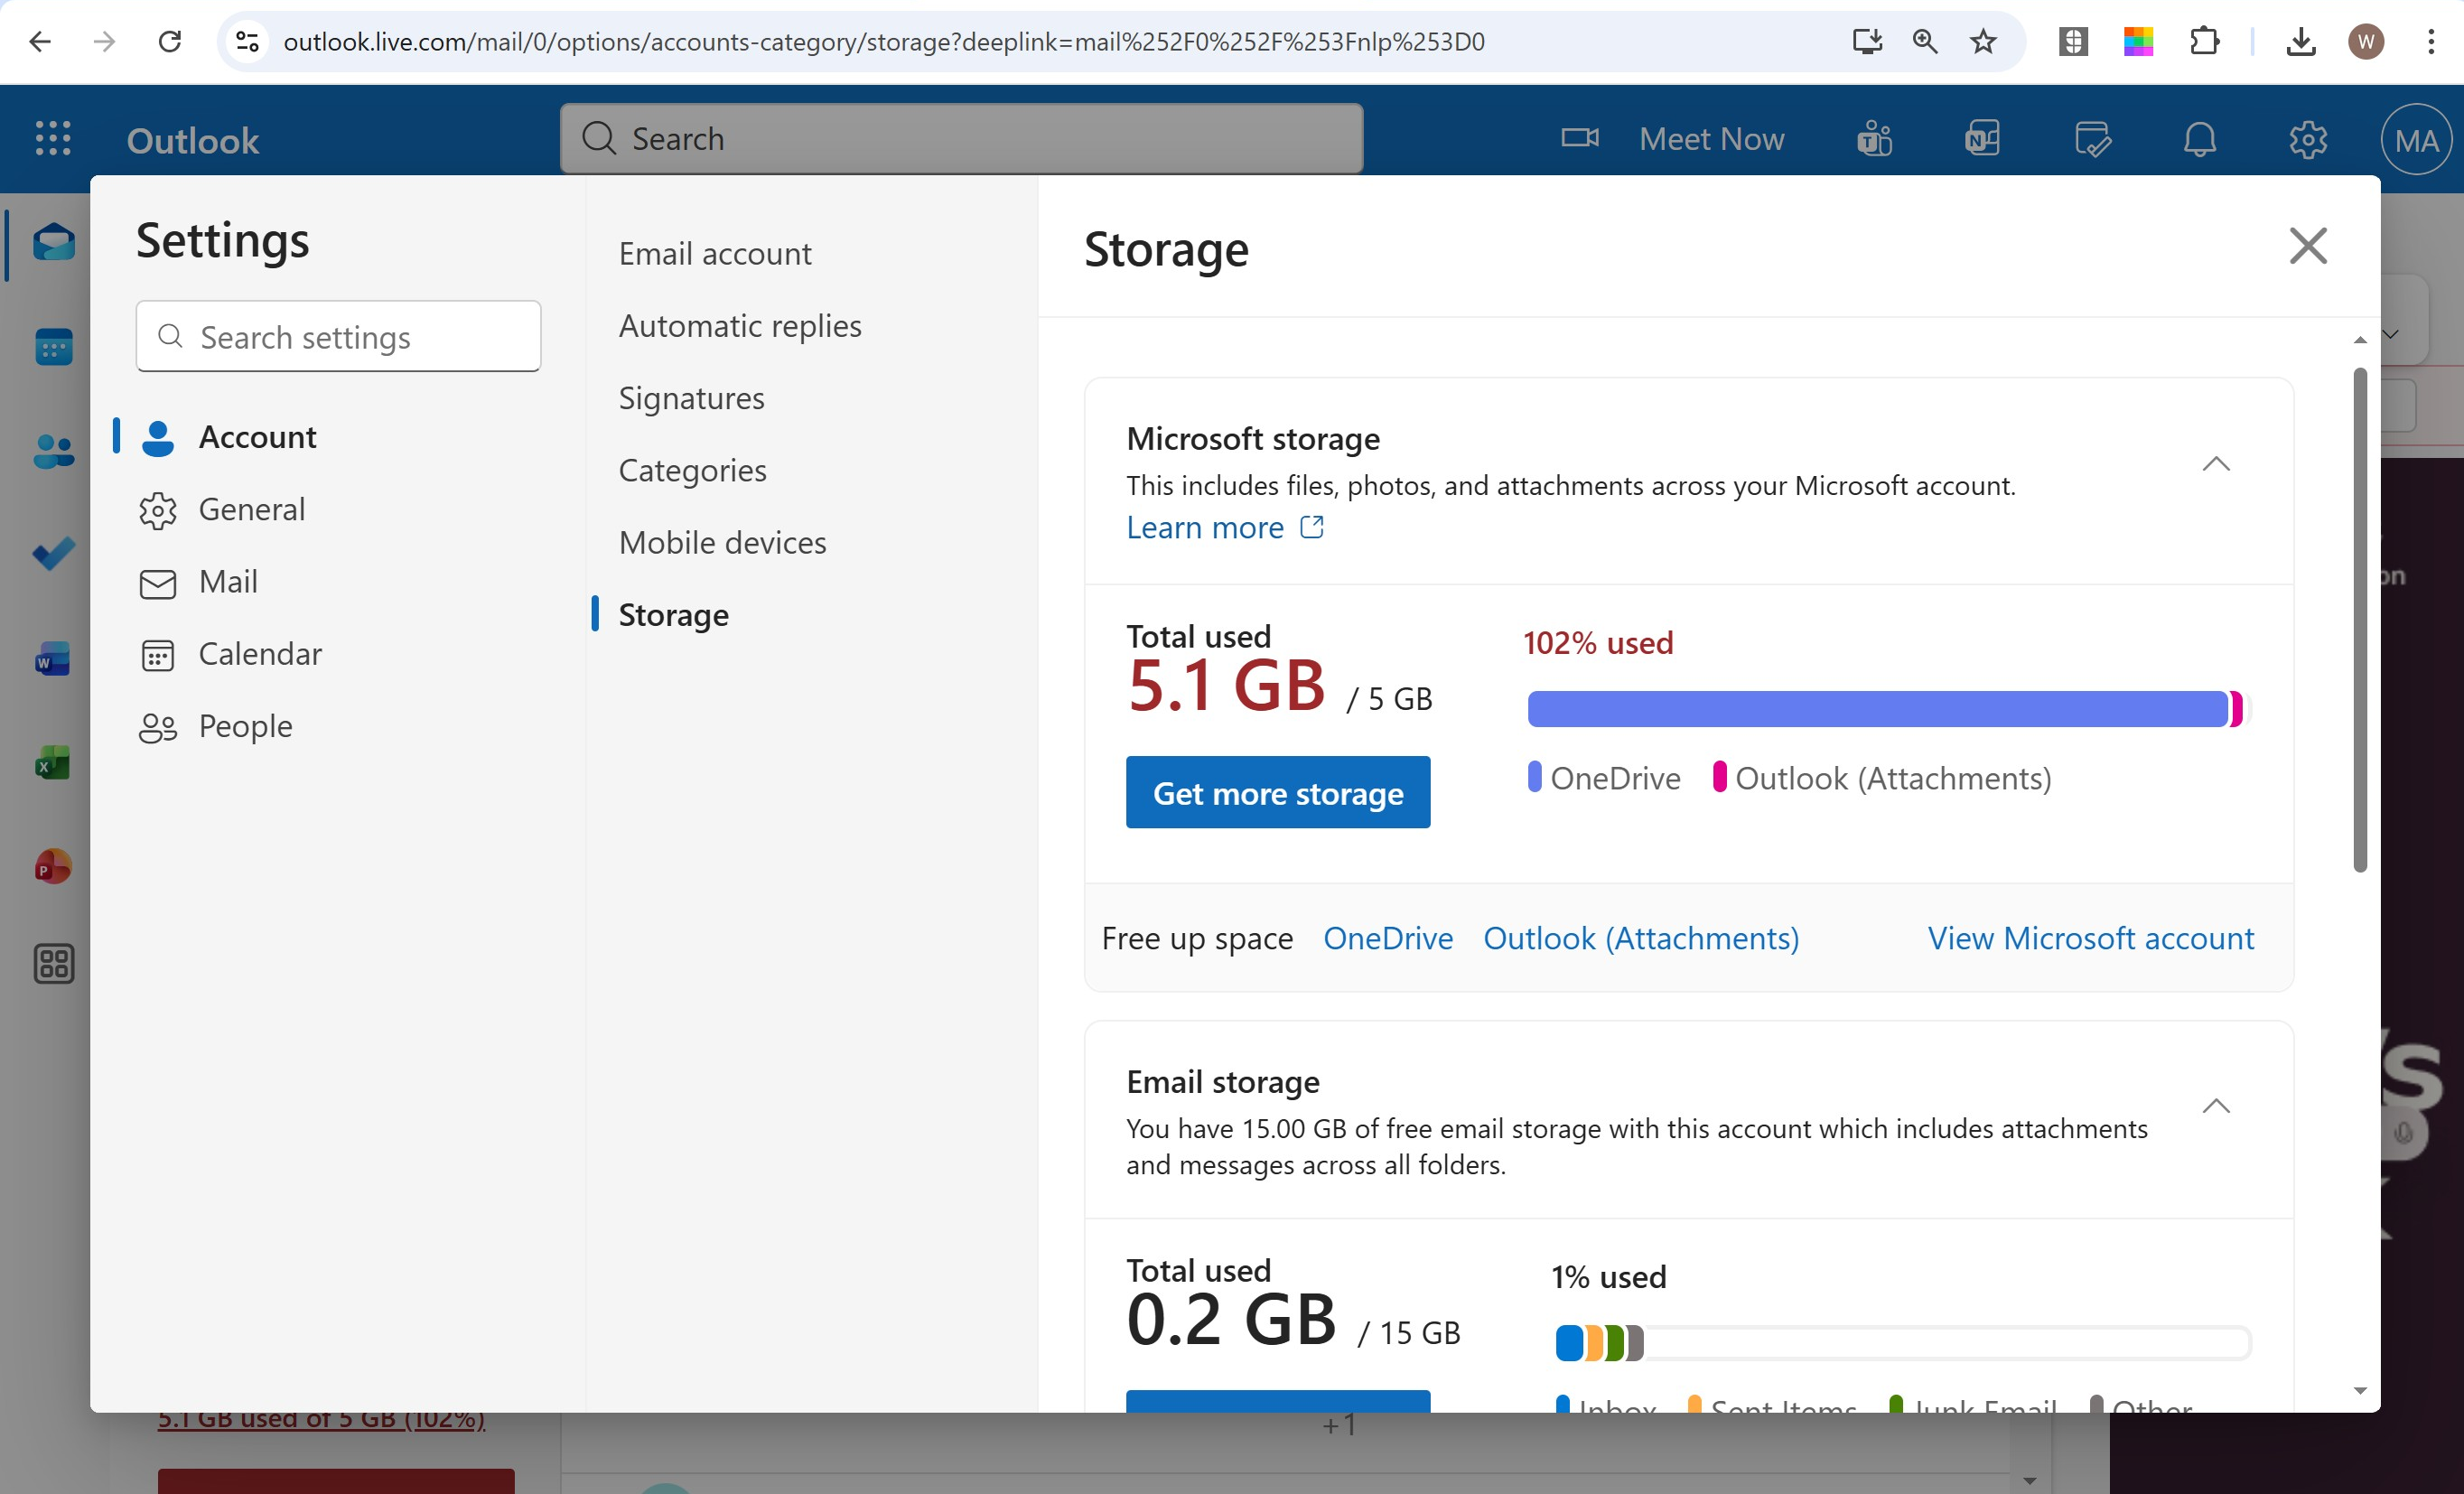Open browser extensions puzzle icon
This screenshot has width=2464, height=1494.
click(2204, 41)
